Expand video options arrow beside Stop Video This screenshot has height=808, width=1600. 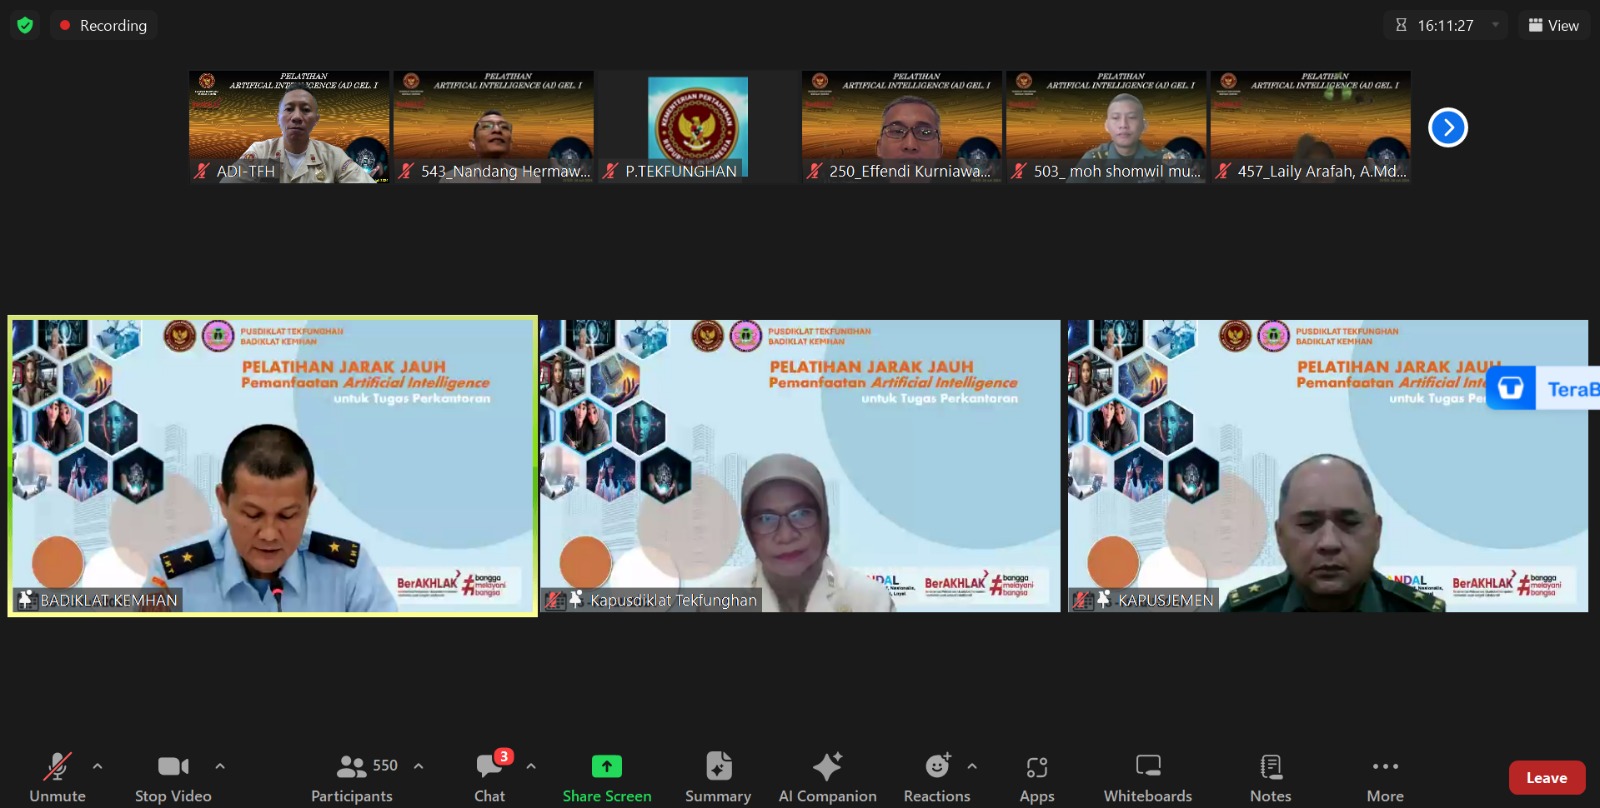(x=220, y=766)
